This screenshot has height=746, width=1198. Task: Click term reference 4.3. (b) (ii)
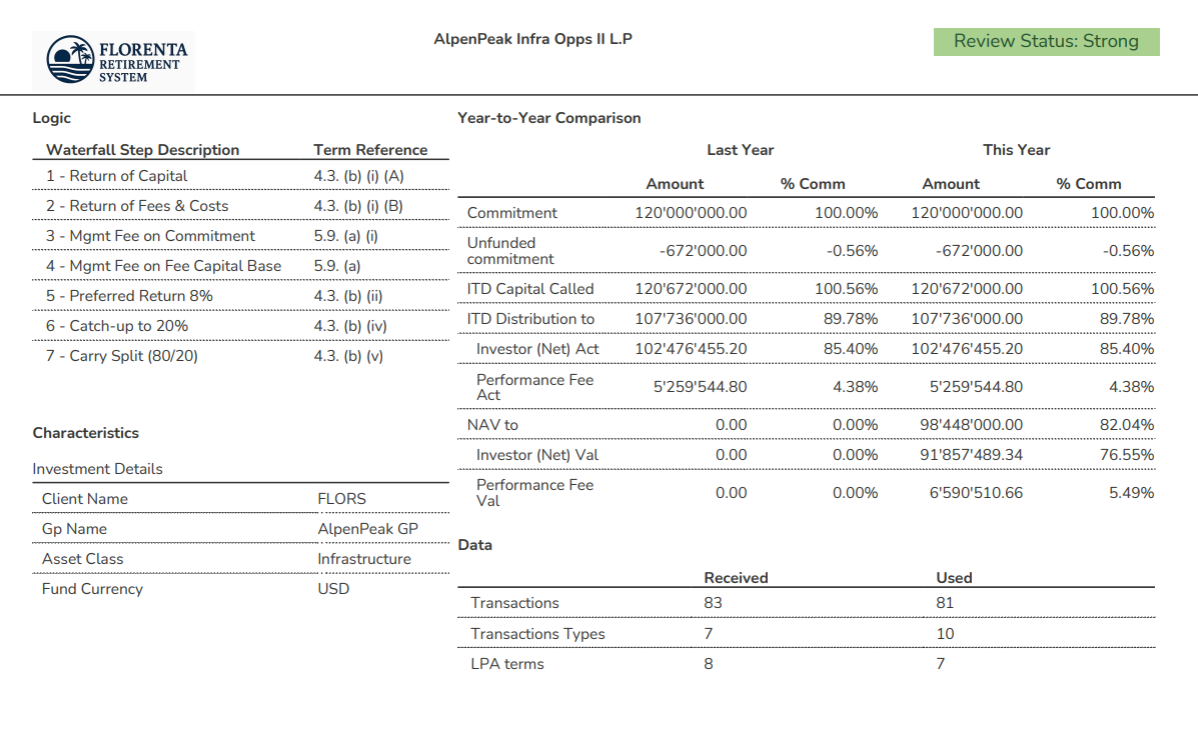pyautogui.click(x=348, y=296)
